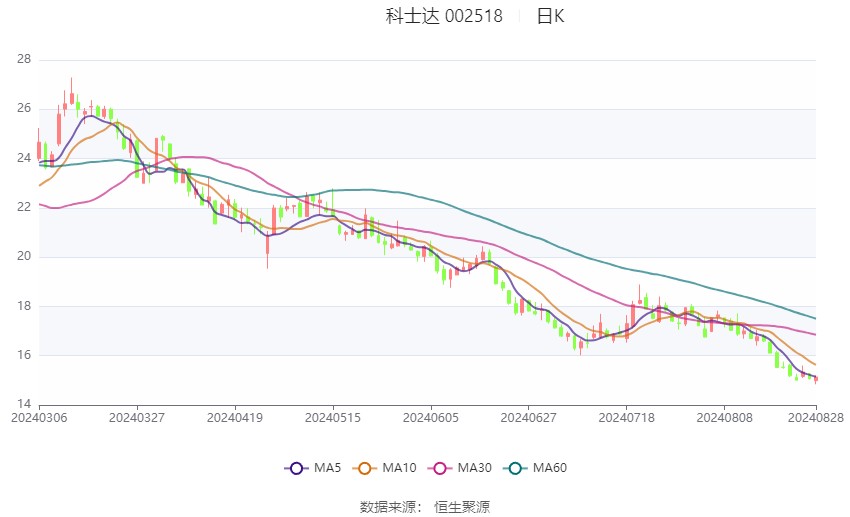Click the 14 price axis label
This screenshot has height=517, width=850.
(24, 404)
